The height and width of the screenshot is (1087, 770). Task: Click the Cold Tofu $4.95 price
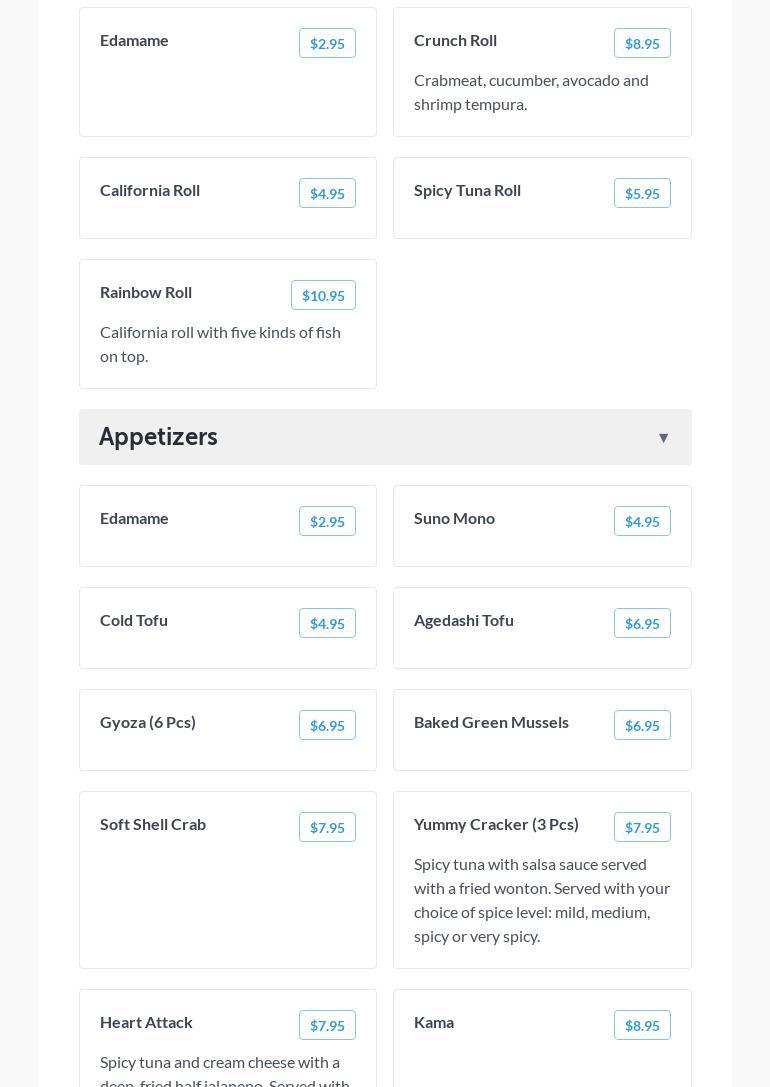tap(327, 623)
